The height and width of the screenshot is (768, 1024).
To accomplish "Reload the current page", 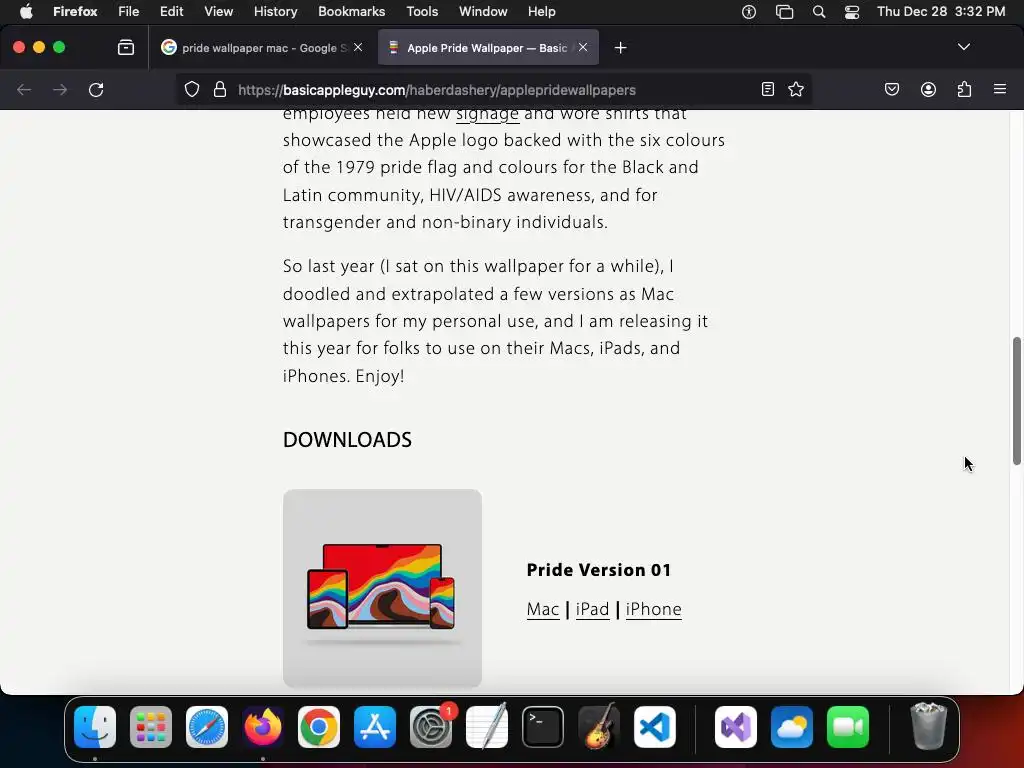I will point(96,89).
